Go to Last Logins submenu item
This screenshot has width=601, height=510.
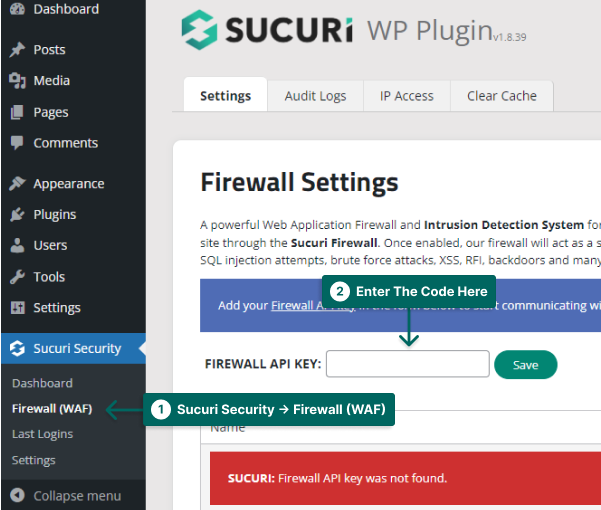pos(42,434)
